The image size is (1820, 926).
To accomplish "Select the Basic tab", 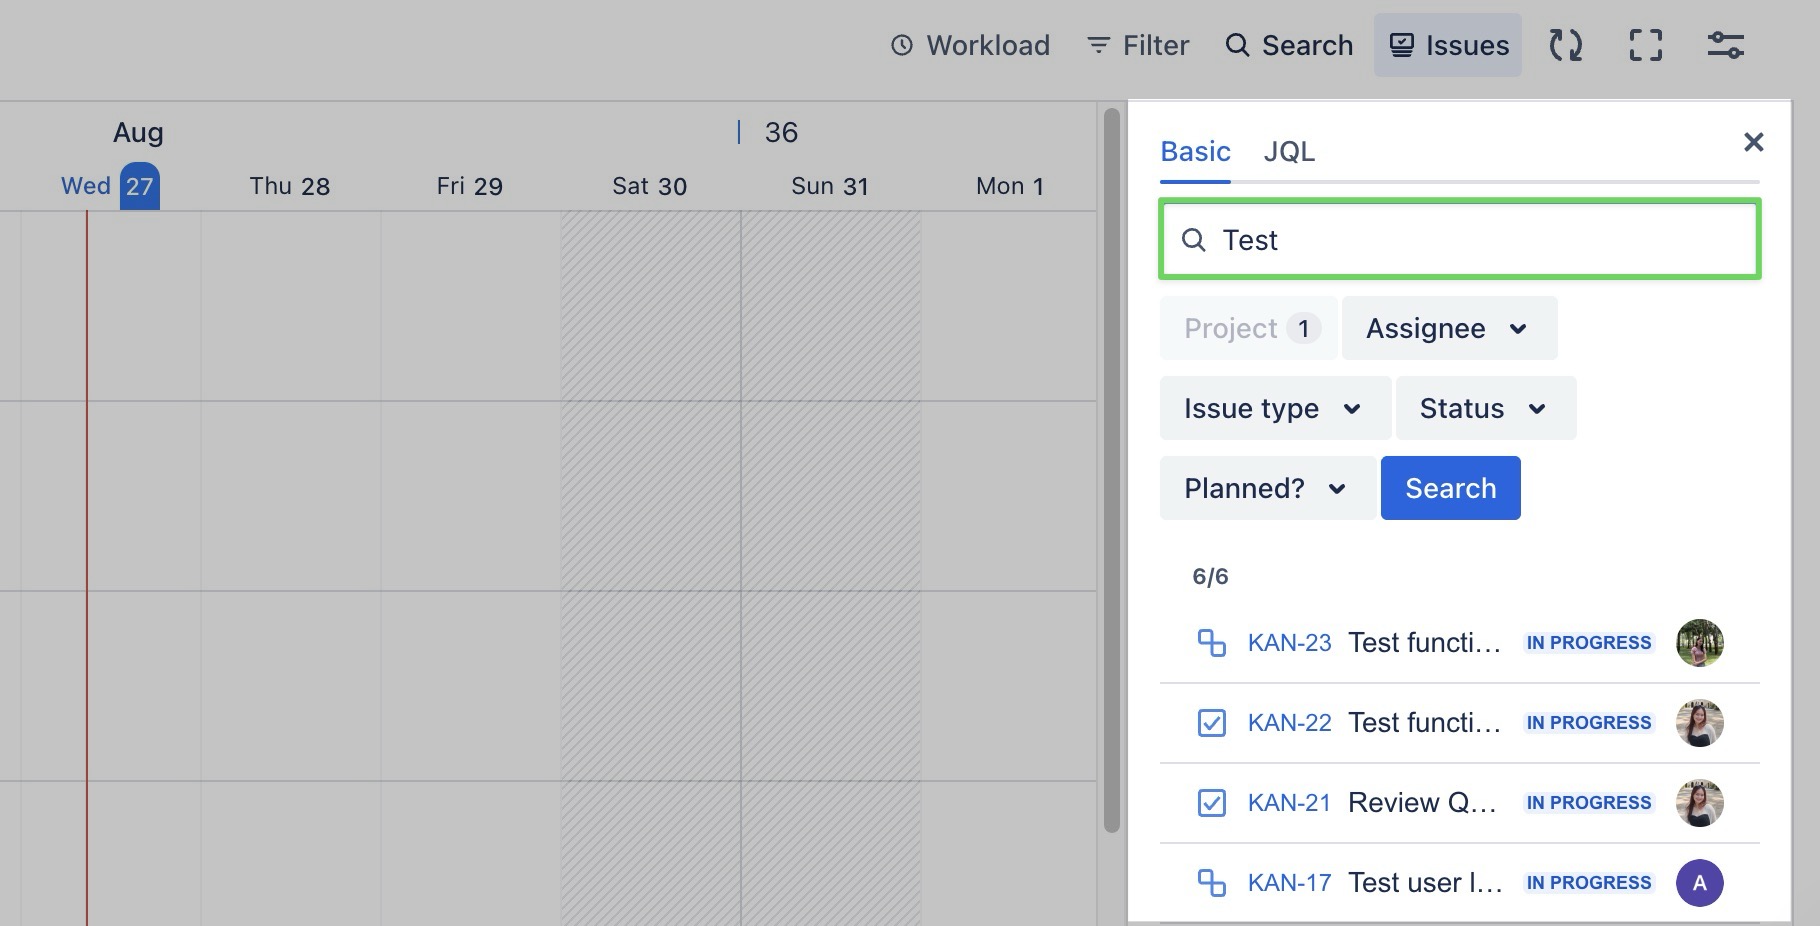I will point(1195,152).
